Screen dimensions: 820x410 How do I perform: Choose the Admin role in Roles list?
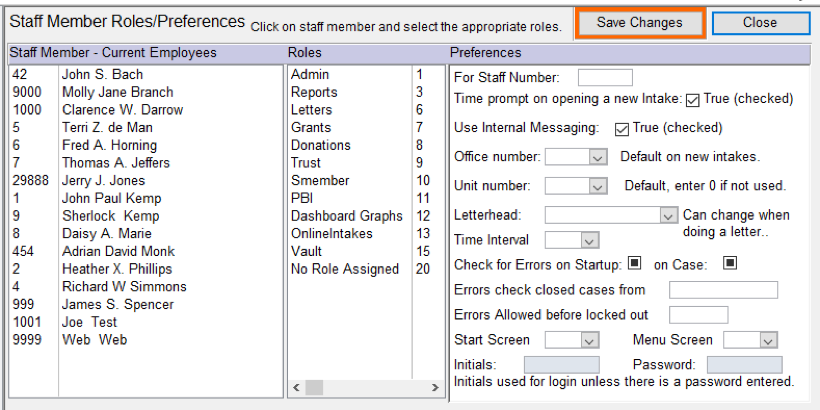(310, 75)
